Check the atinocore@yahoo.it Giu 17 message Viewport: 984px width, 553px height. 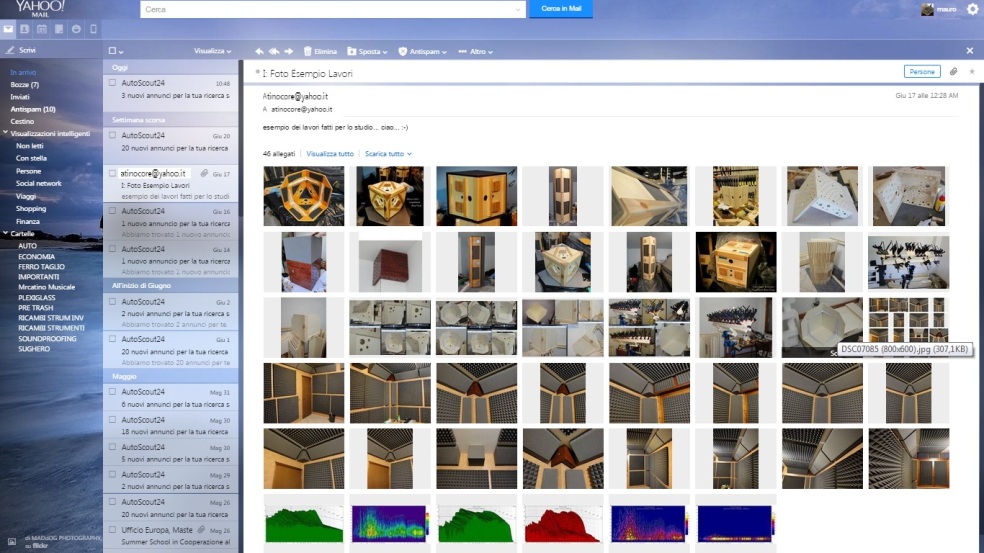(x=112, y=173)
